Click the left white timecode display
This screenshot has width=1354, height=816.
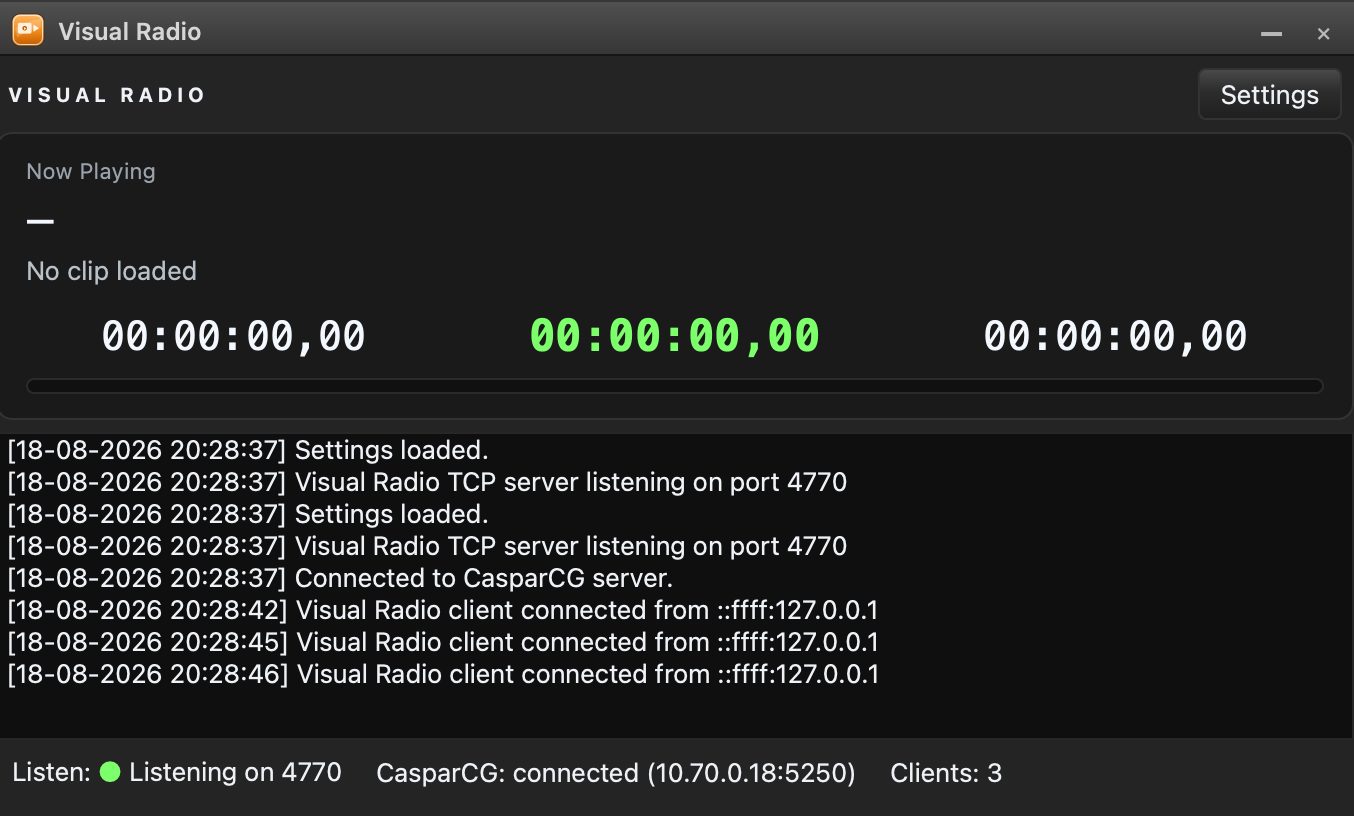click(x=233, y=336)
